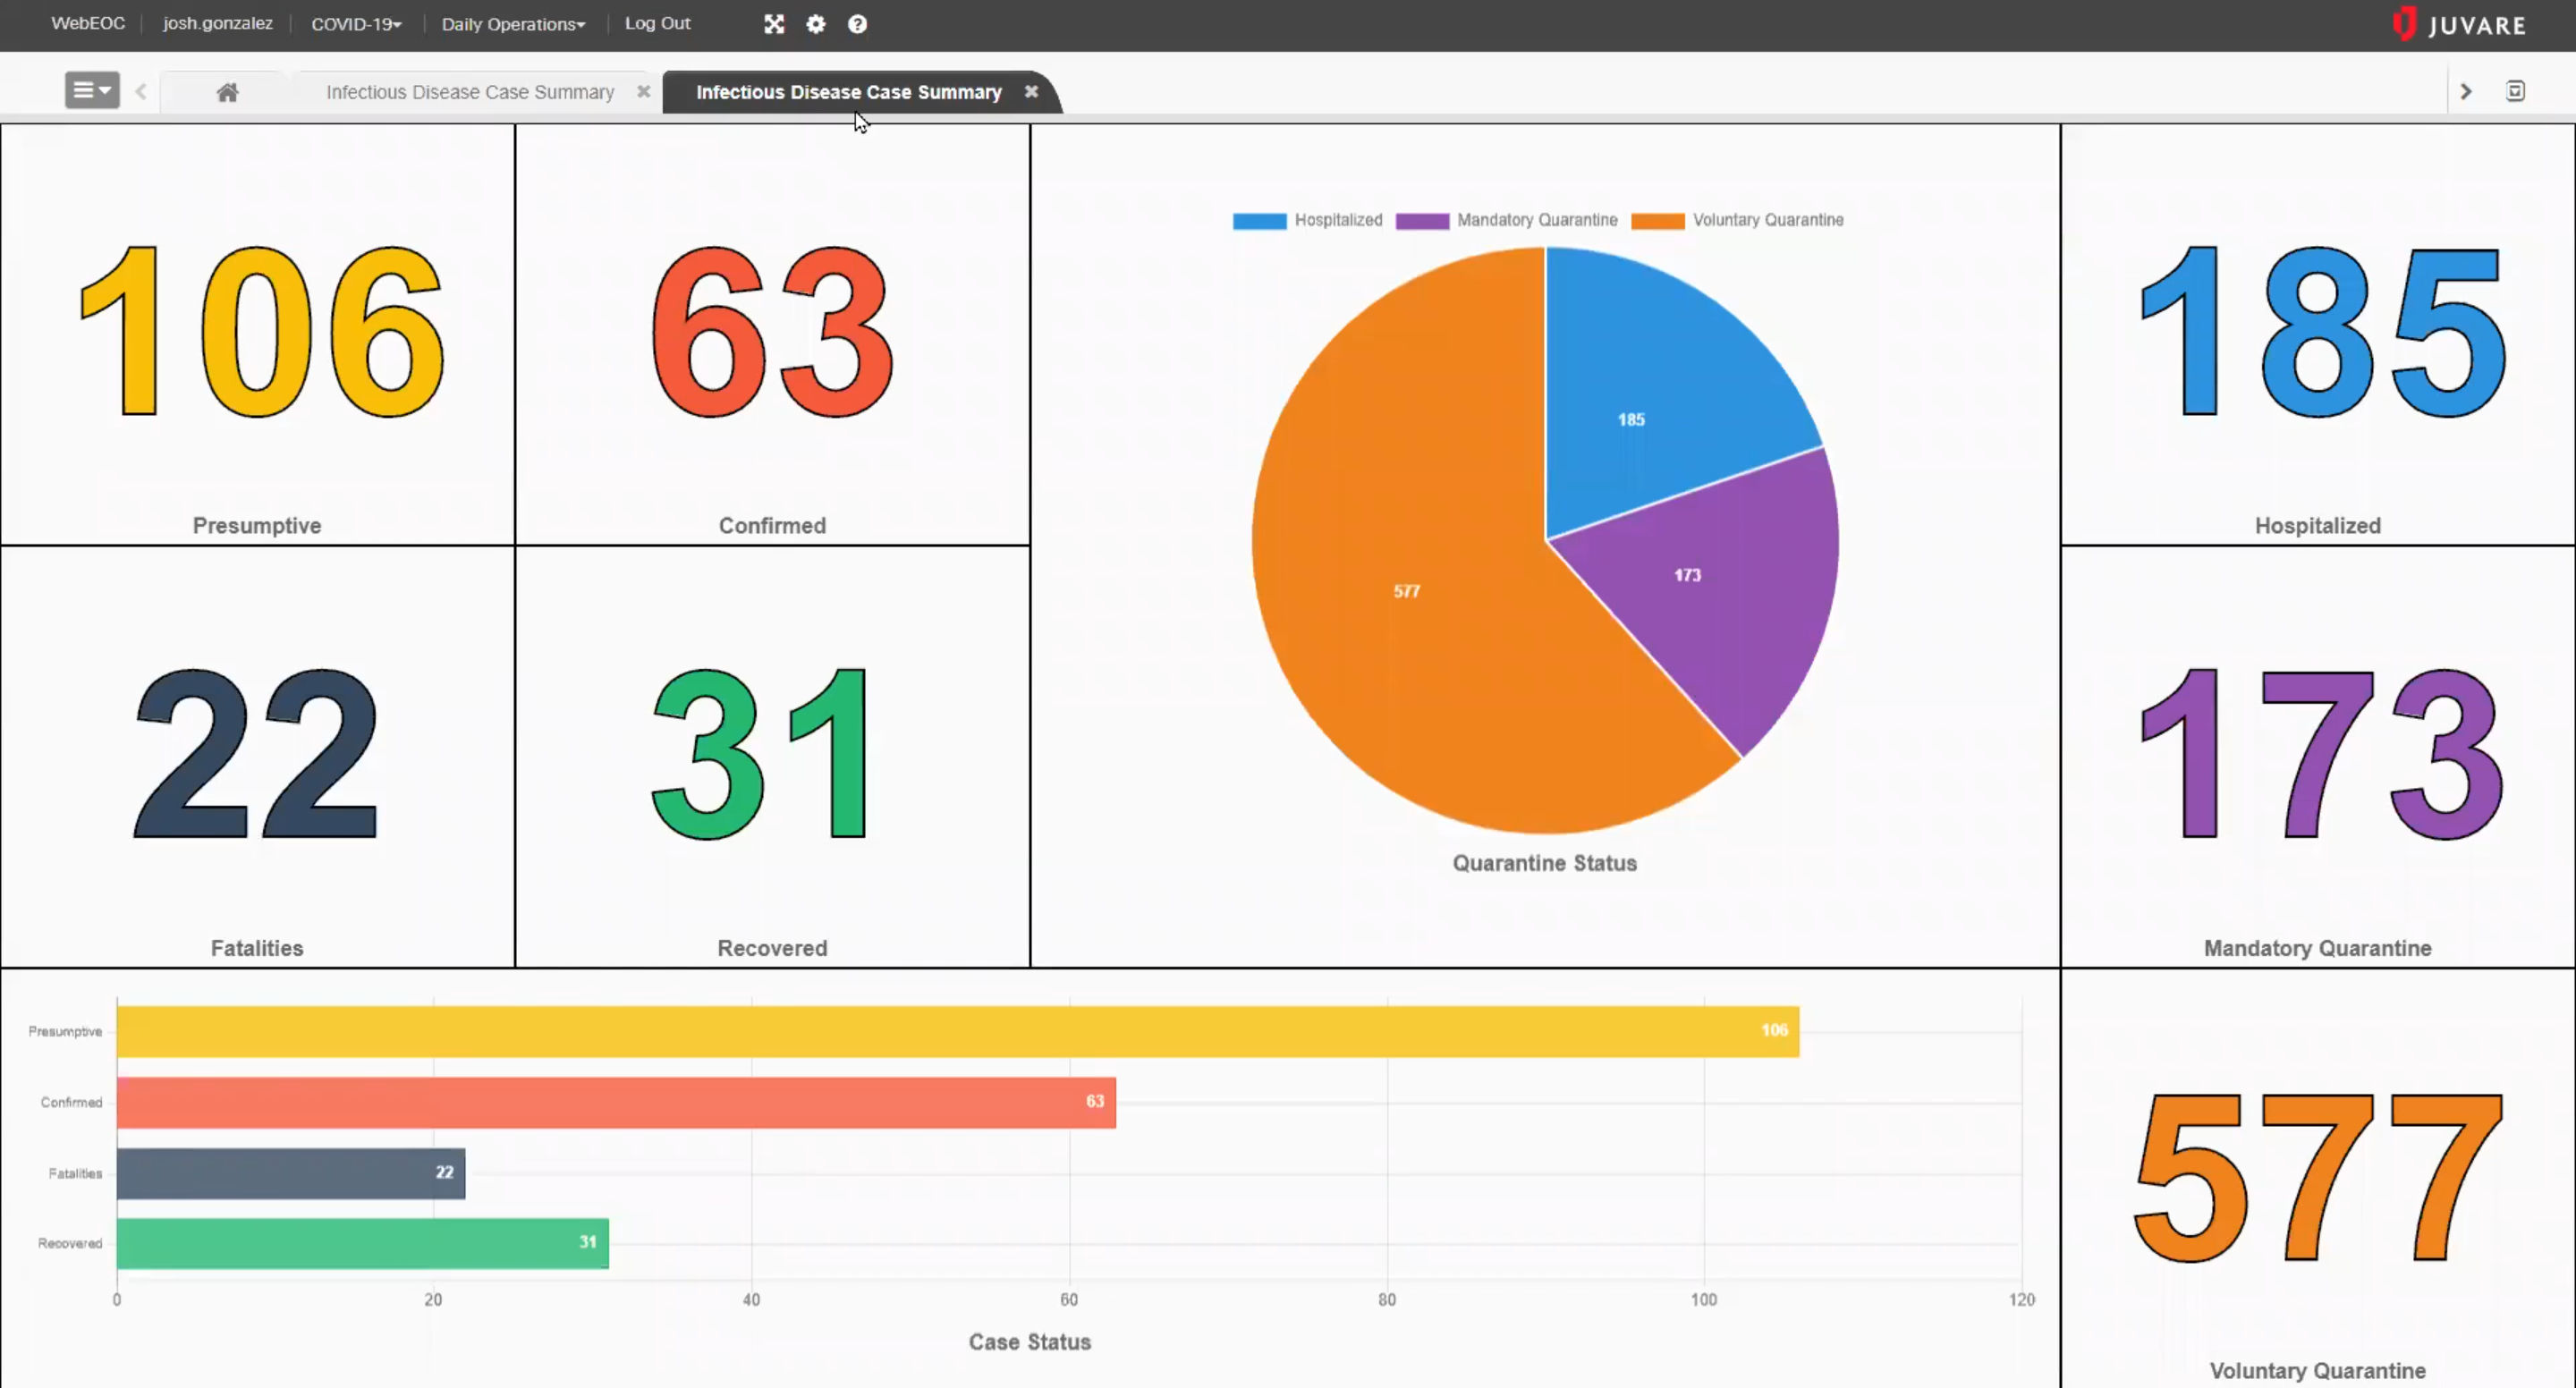
Task: Select the active Infectious Disease Case Summary tab
Action: coord(850,90)
